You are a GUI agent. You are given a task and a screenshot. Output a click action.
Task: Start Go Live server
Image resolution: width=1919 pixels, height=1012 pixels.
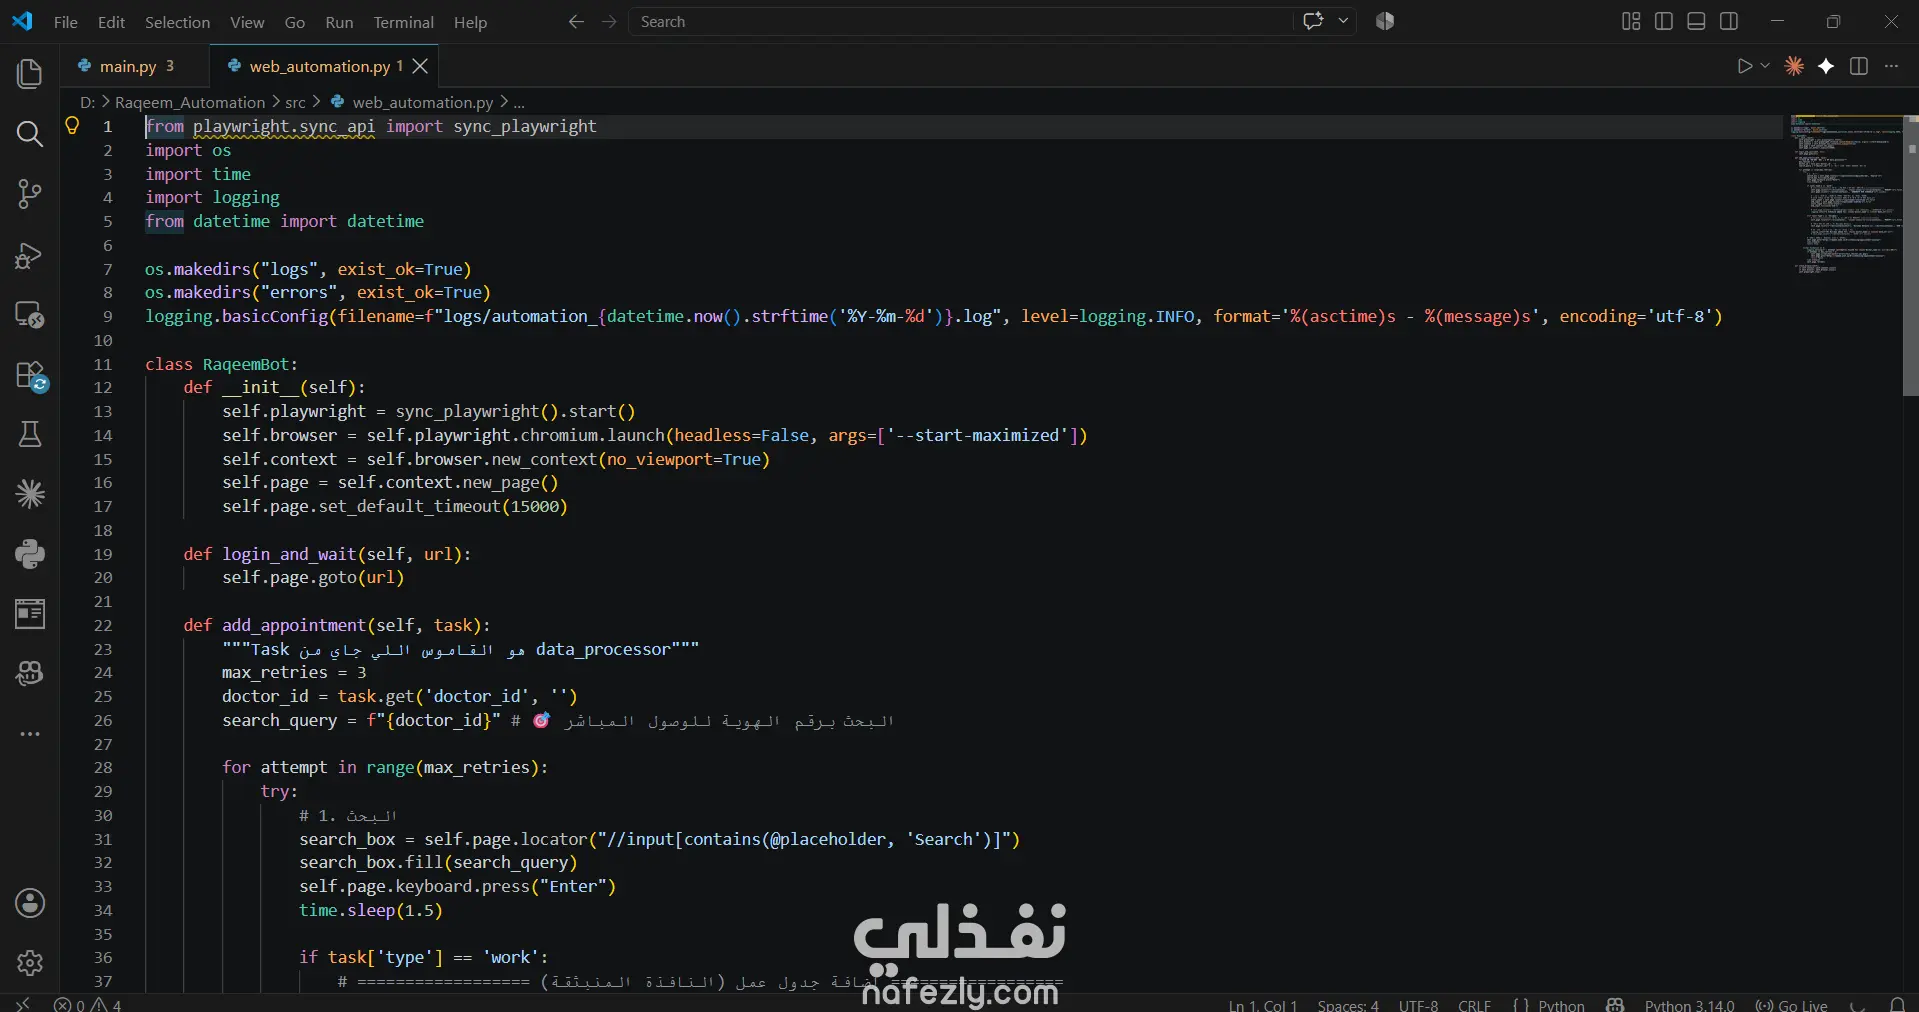[x=1791, y=1005]
